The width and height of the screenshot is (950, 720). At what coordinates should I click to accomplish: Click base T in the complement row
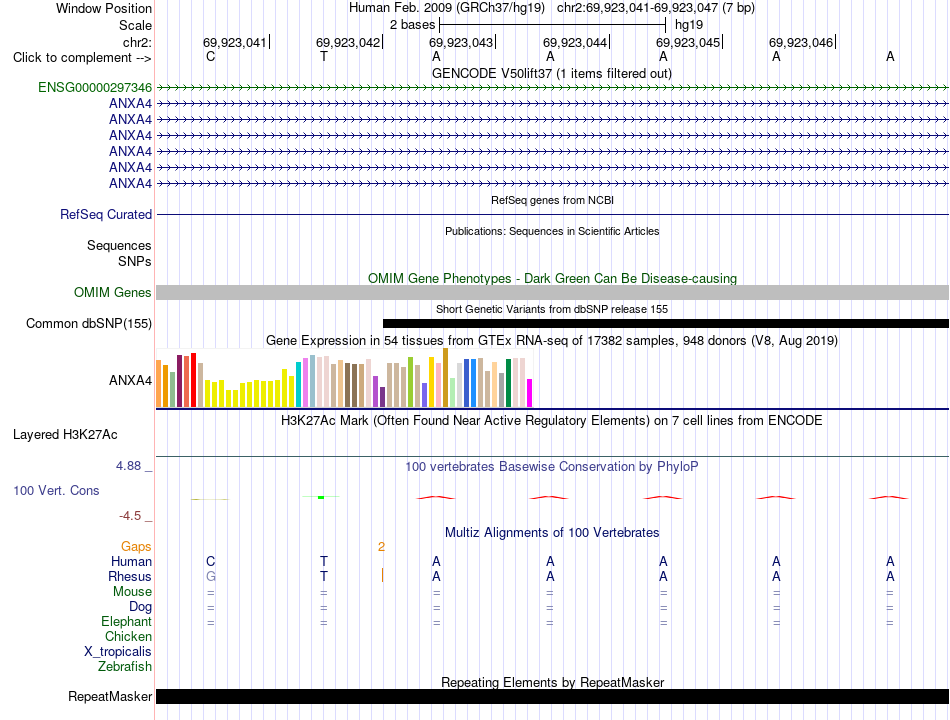324,56
